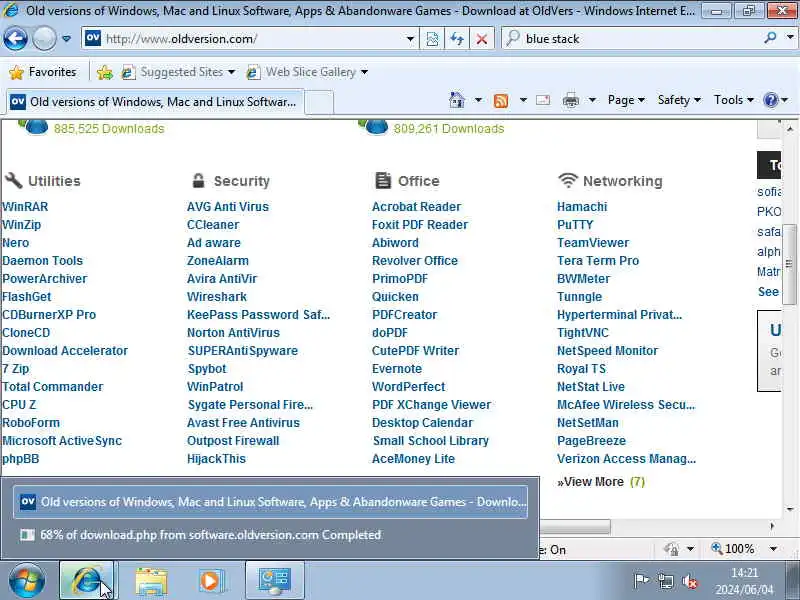Viewport: 800px width, 600px height.
Task: Click the Action Center flag tray icon
Action: 641,581
